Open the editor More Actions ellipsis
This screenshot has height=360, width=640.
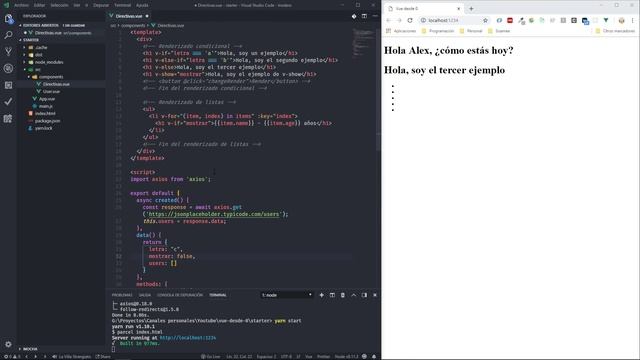375,16
